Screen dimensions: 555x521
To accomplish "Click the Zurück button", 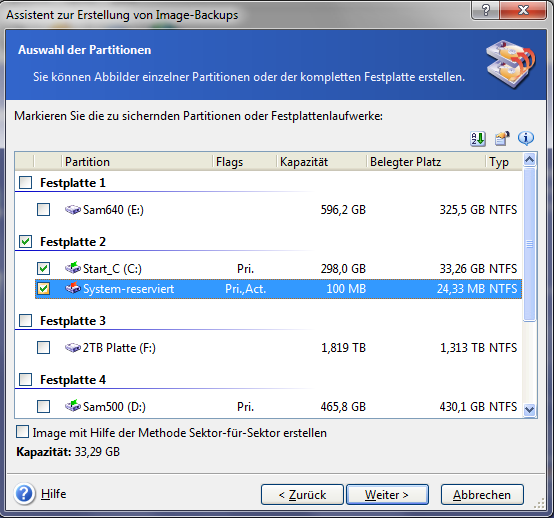I will (302, 494).
